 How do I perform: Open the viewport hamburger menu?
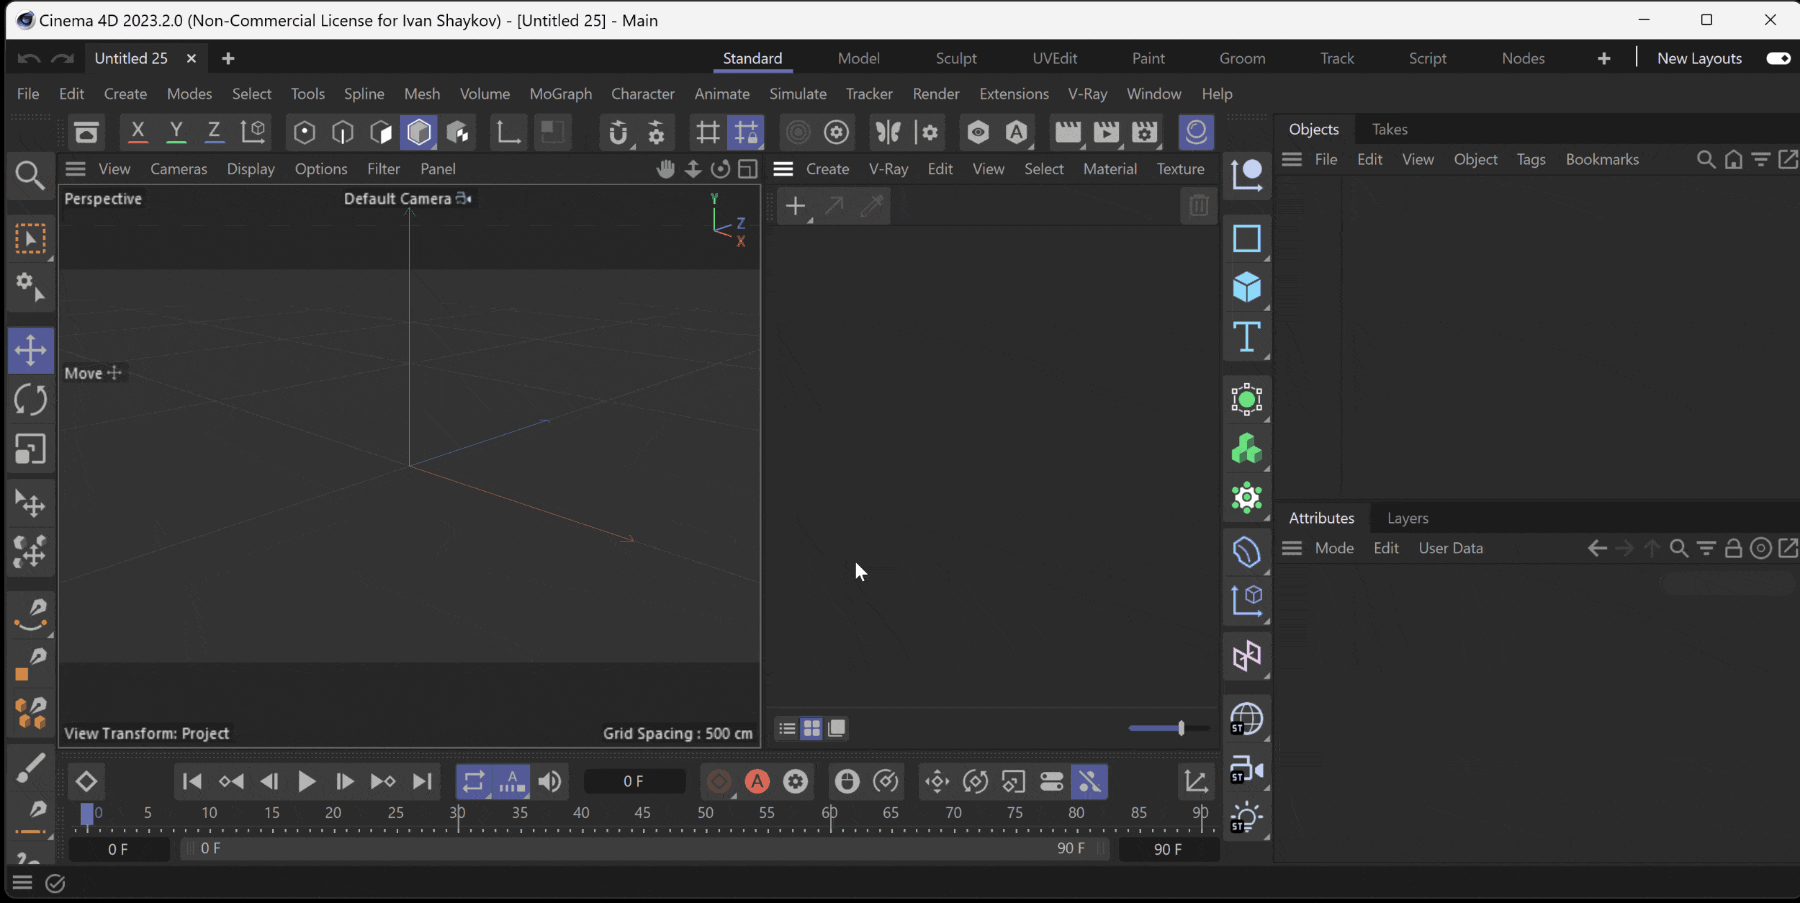tap(76, 169)
